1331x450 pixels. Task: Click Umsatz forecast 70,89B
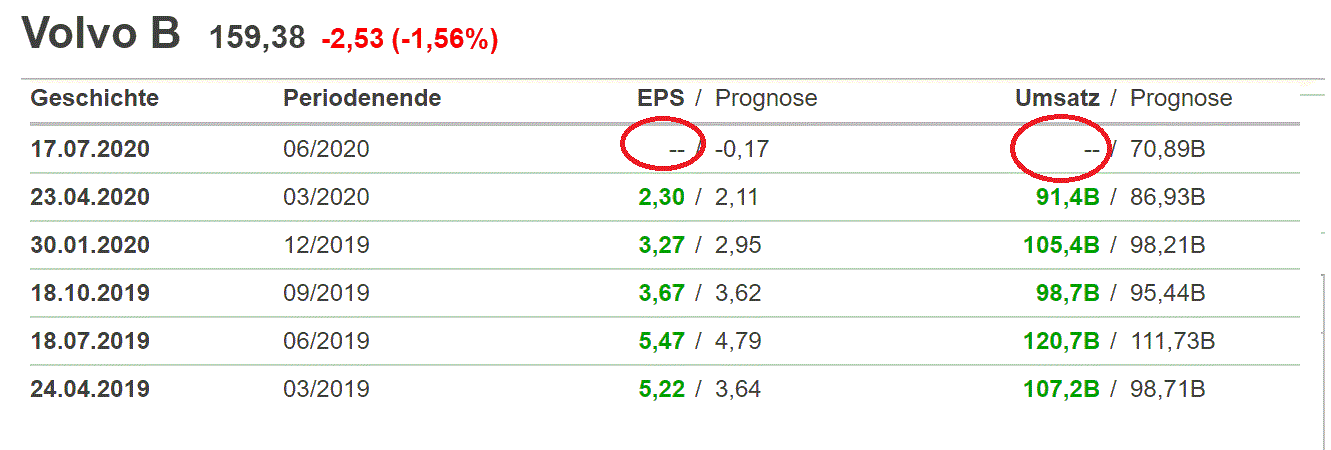coord(1167,149)
